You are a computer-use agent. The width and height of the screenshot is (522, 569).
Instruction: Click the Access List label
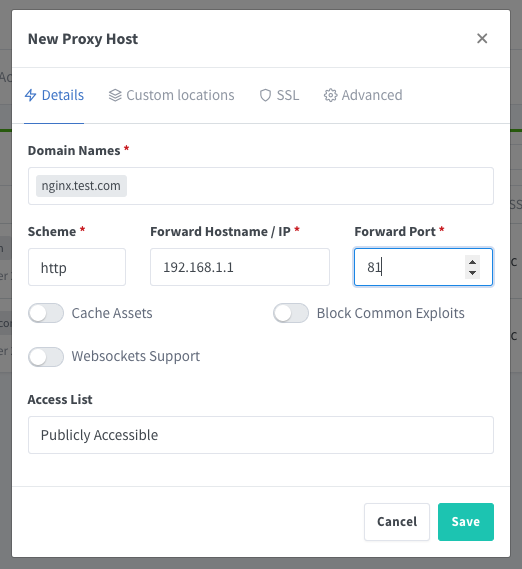tap(60, 400)
